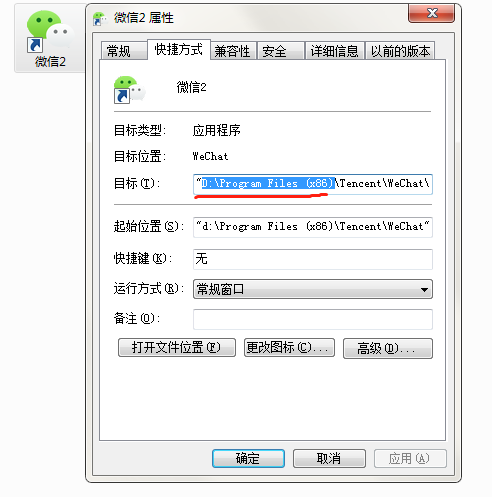
Task: Select the 微信2 desktop shortcut icon
Action: (x=50, y=38)
